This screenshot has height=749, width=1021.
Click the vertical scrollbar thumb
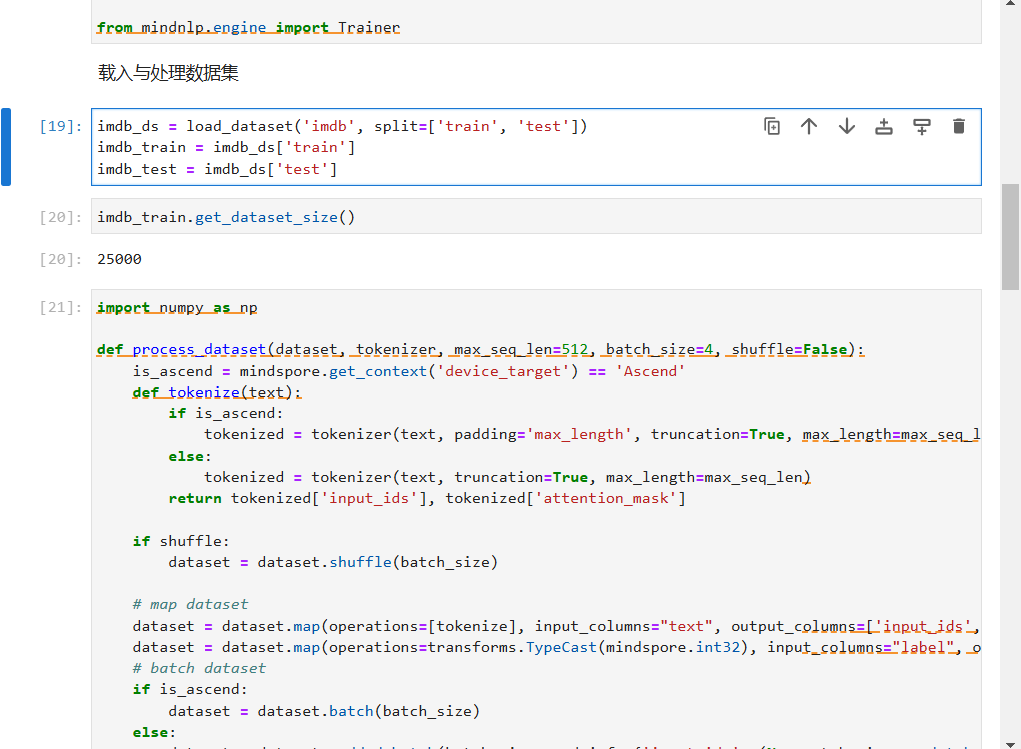1010,237
